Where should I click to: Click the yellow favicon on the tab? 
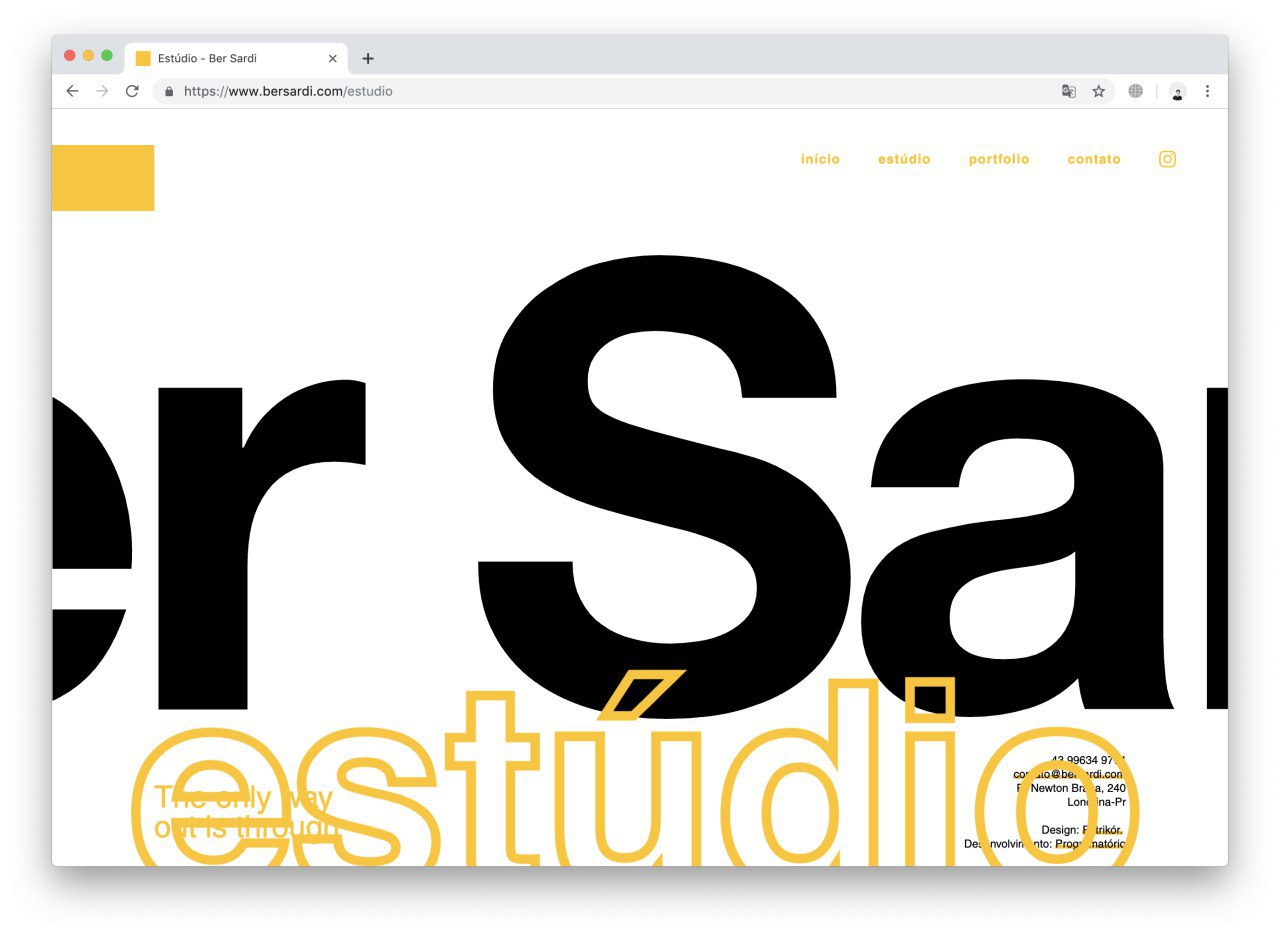click(x=143, y=58)
